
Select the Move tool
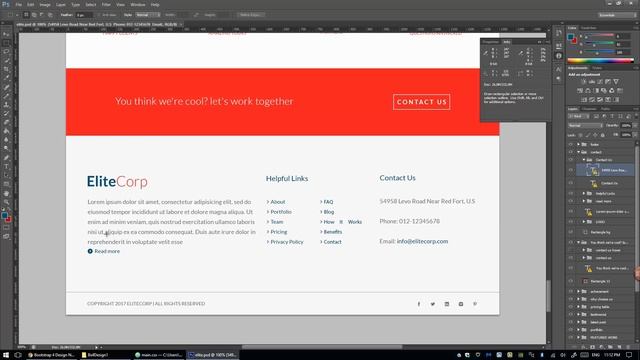pyautogui.click(x=6, y=34)
